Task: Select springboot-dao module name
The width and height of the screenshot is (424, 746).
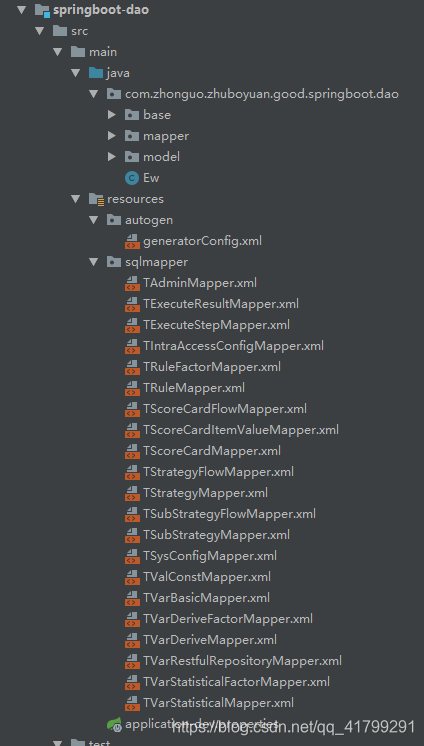Action: pos(101,10)
